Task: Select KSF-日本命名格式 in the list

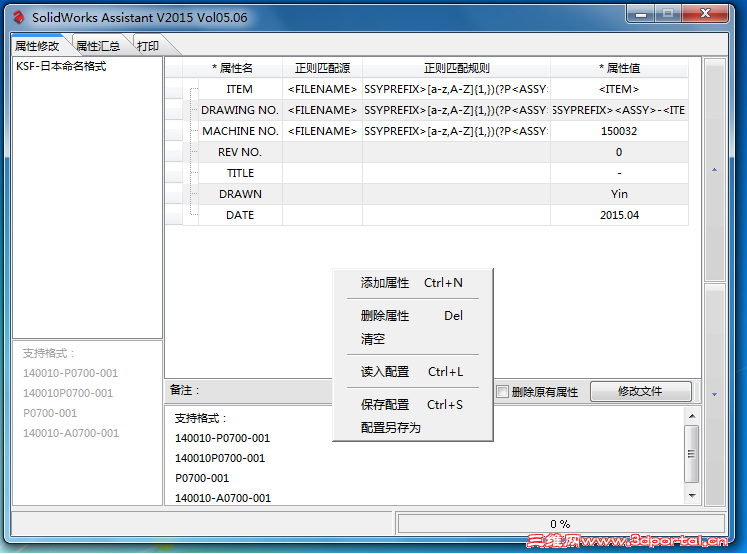Action: [61, 66]
